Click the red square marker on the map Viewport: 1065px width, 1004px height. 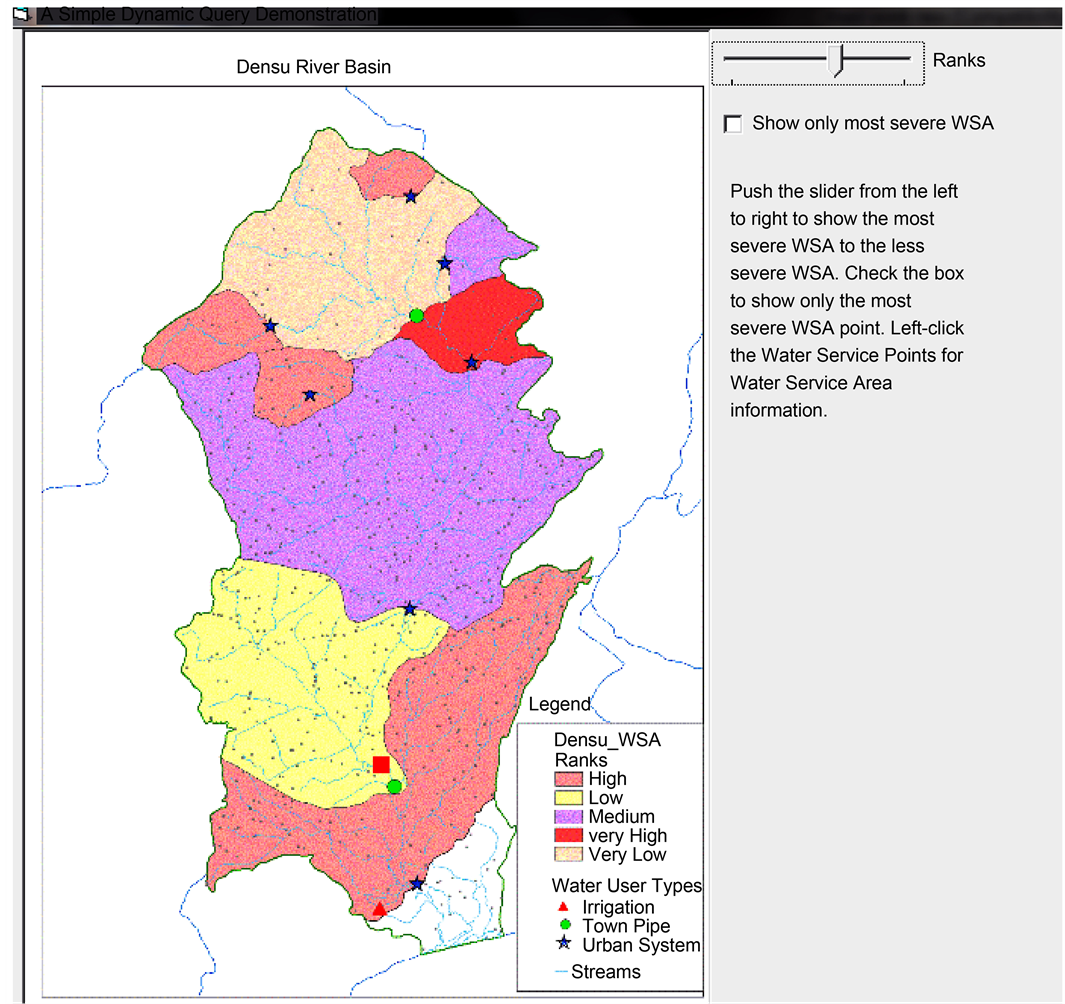point(381,765)
